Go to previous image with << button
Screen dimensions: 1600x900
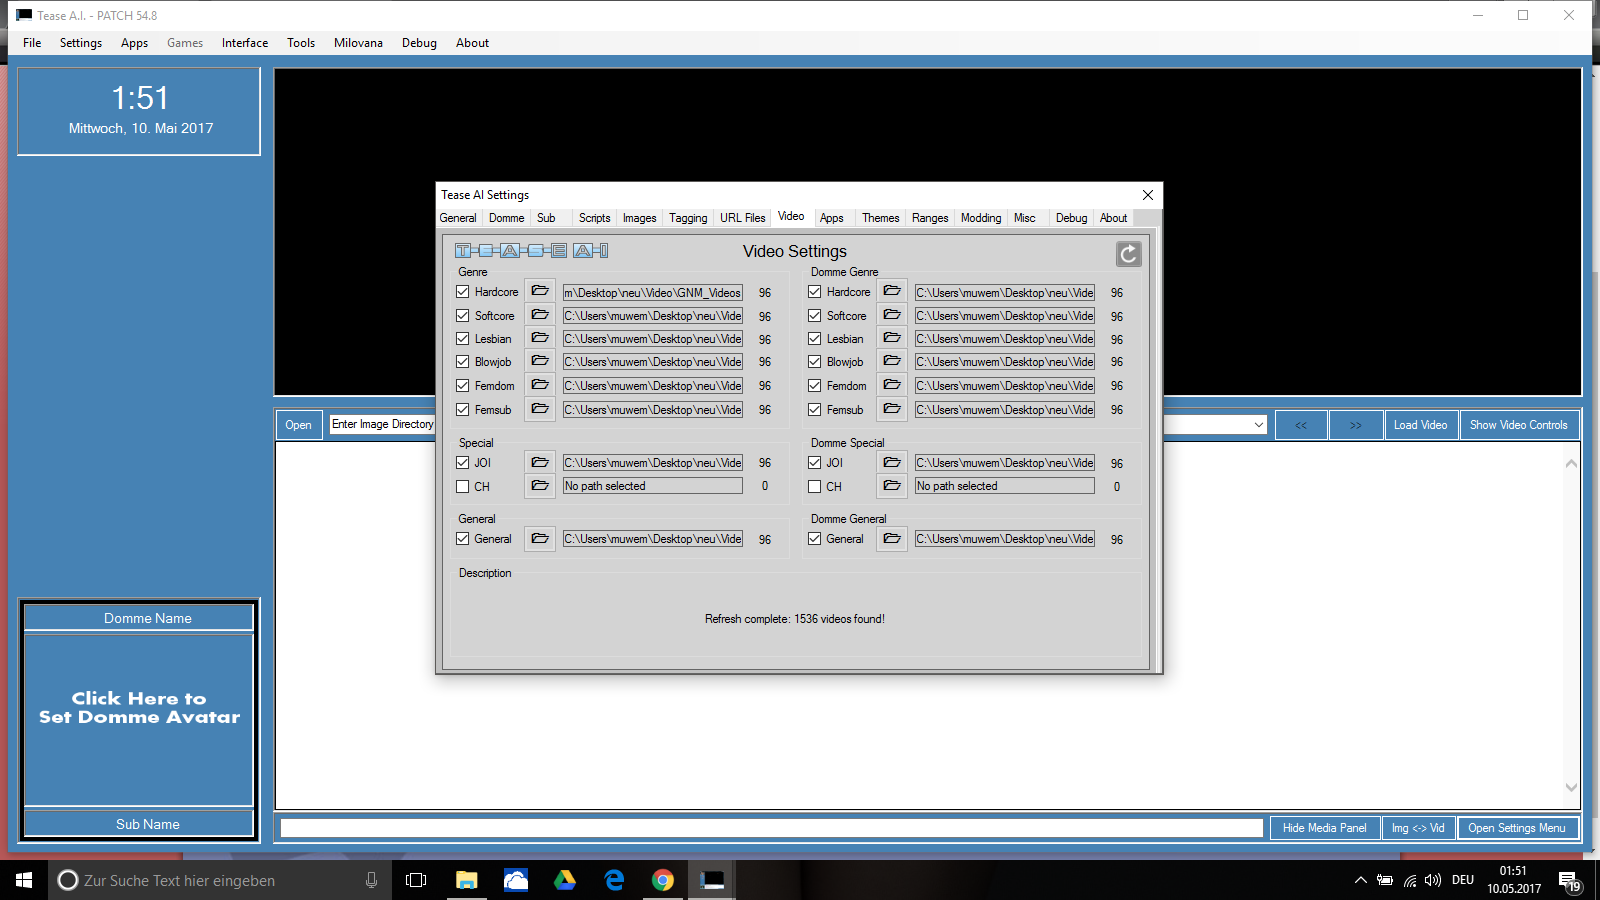[1301, 425]
